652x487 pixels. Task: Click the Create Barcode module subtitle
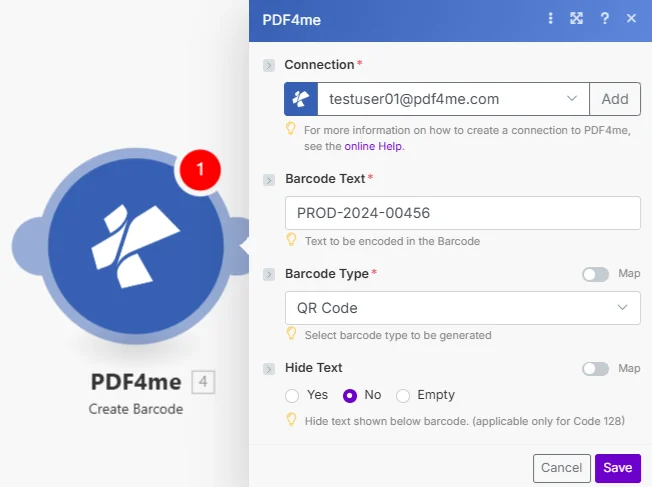click(136, 409)
